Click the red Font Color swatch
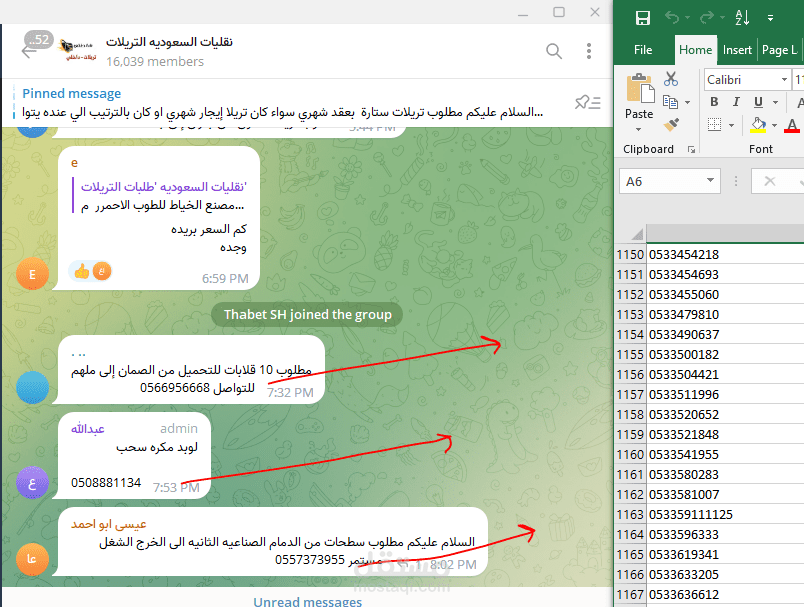This screenshot has height=607, width=804. pos(792,130)
